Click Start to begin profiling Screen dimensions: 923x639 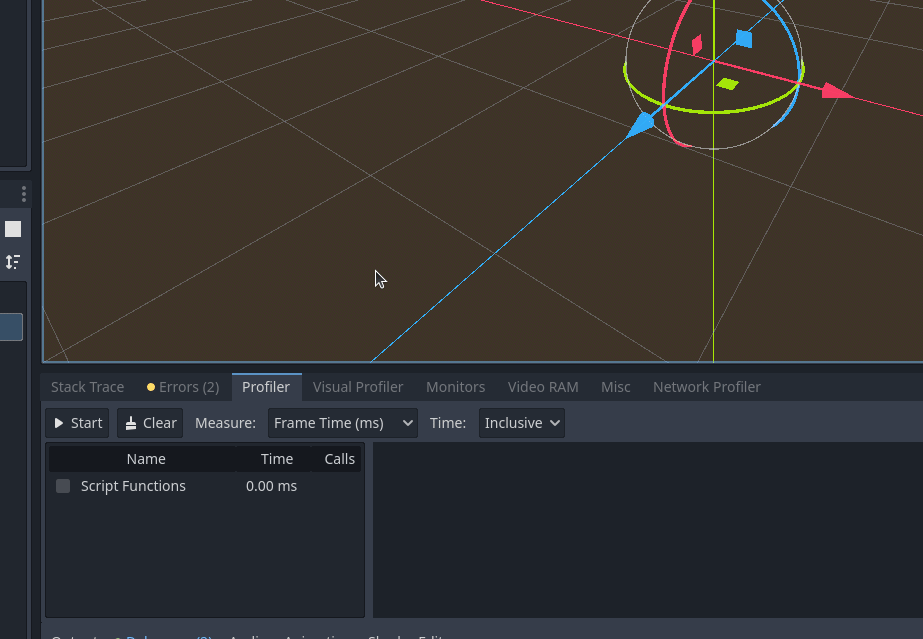tap(76, 422)
